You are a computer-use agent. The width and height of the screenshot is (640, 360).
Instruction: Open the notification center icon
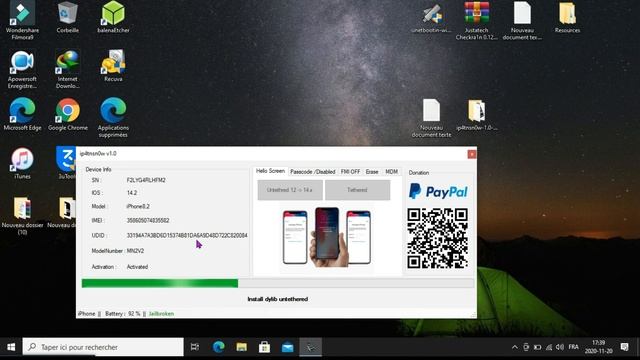coord(624,347)
